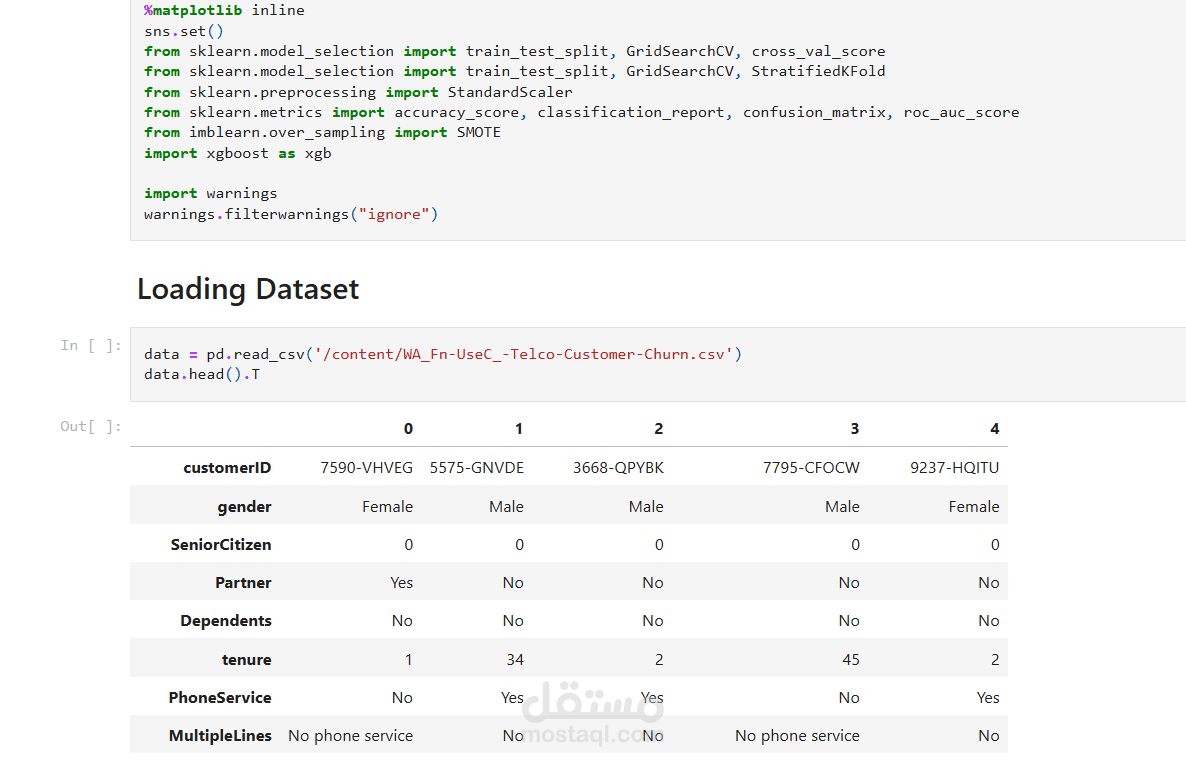This screenshot has width=1186, height=762.
Task: Click the tenure value 34 in column 1
Action: coord(514,659)
